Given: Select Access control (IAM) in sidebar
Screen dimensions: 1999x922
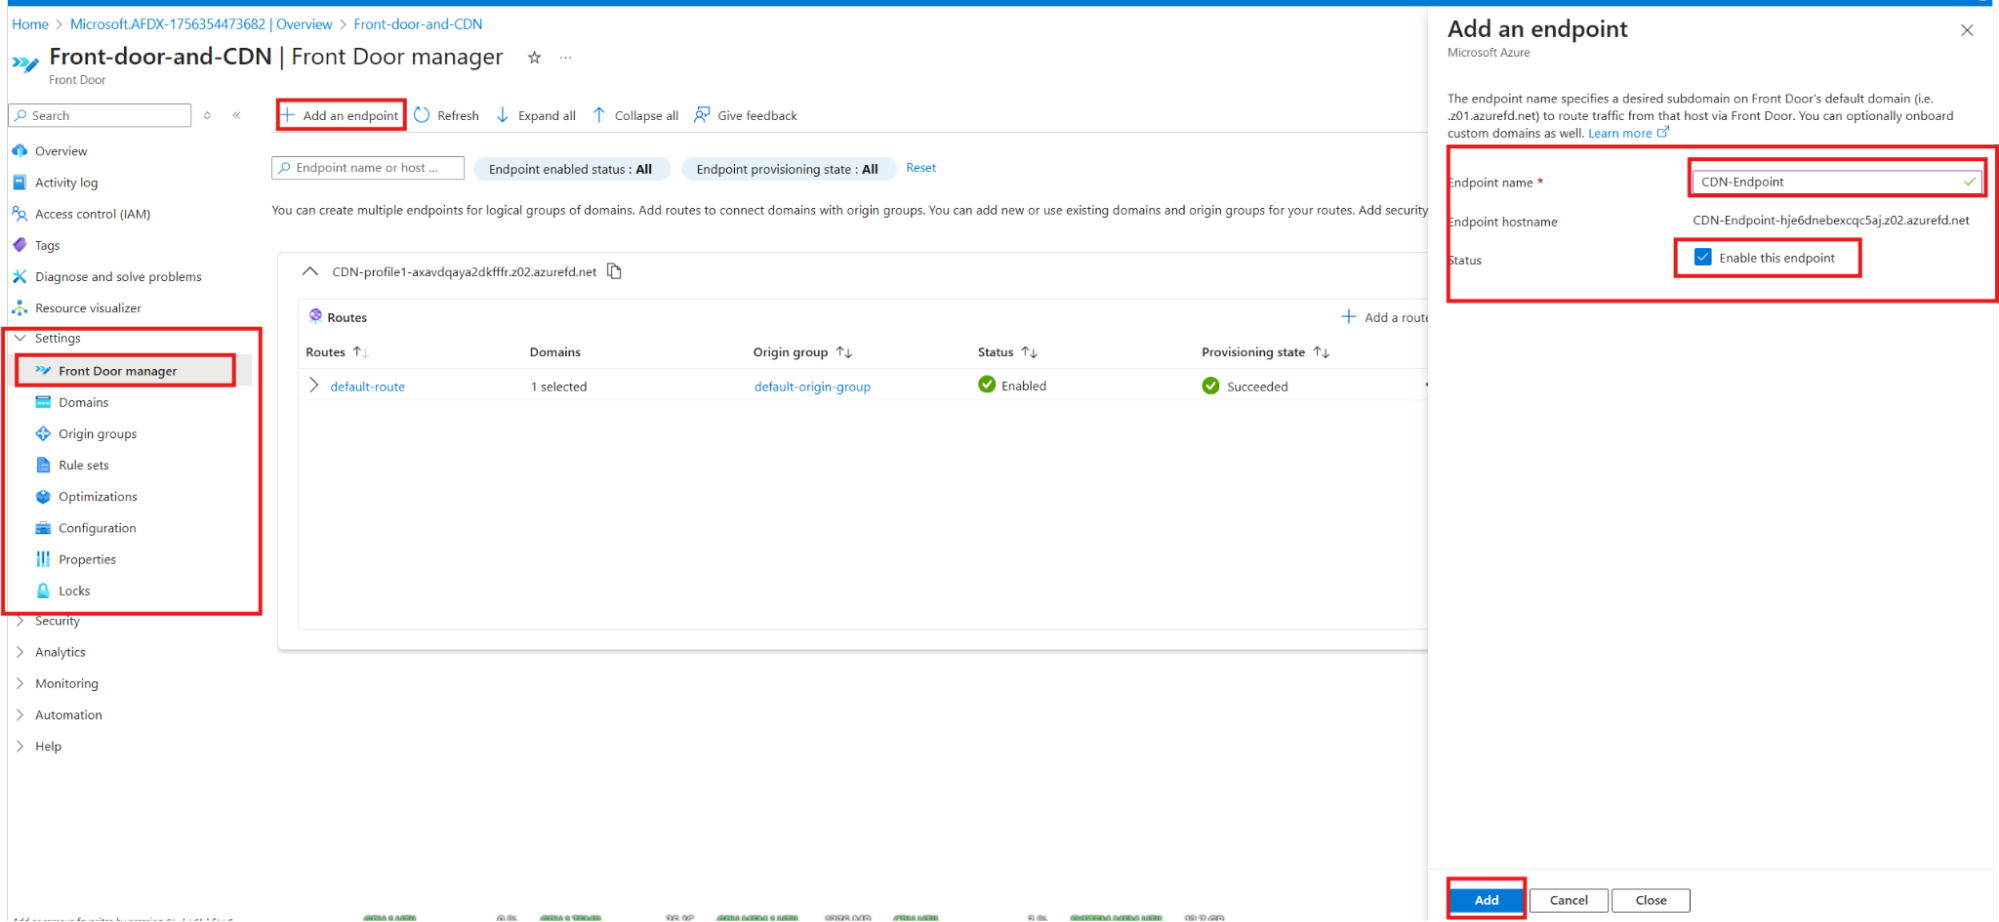Looking at the screenshot, I should click(93, 213).
